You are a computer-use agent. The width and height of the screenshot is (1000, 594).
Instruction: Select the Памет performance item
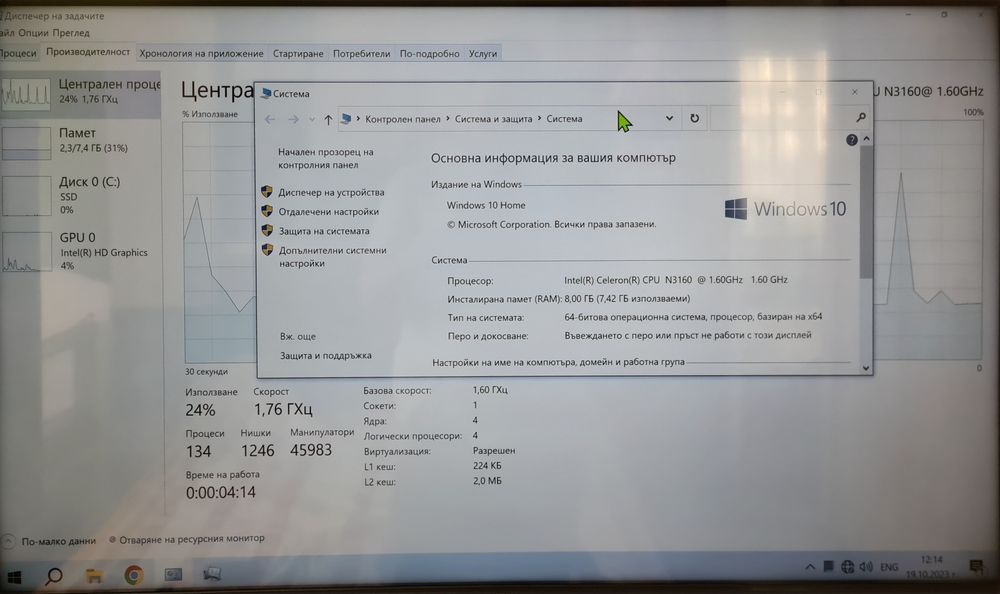[x=80, y=140]
